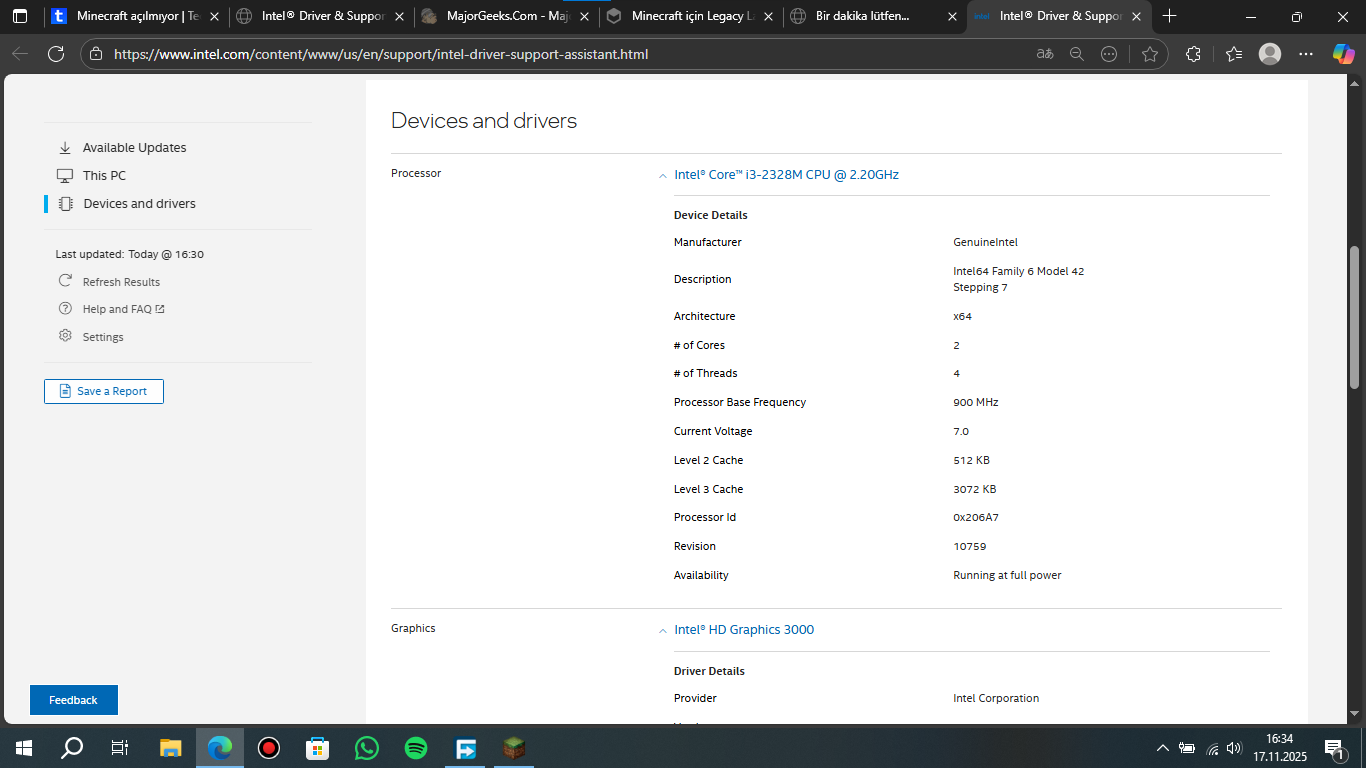Open Windows Search on the taskbar
Image resolution: width=1366 pixels, height=768 pixels.
72,748
